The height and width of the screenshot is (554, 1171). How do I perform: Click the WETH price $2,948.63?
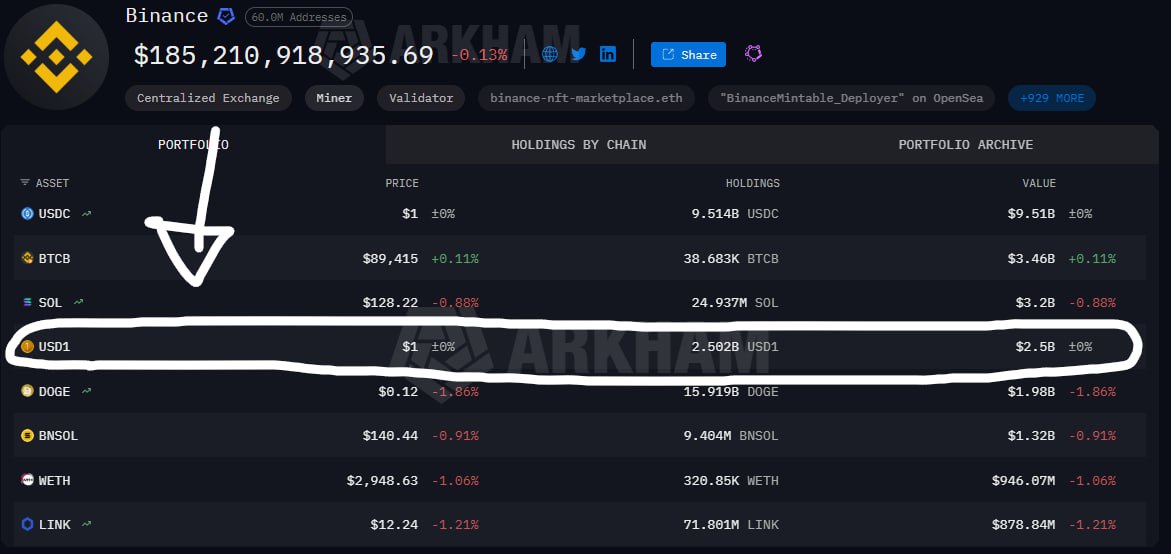coord(382,480)
